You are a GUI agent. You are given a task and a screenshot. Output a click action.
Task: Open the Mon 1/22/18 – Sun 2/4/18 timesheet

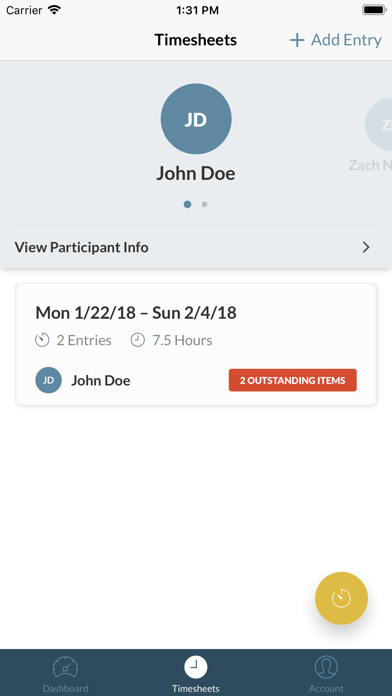tap(196, 344)
